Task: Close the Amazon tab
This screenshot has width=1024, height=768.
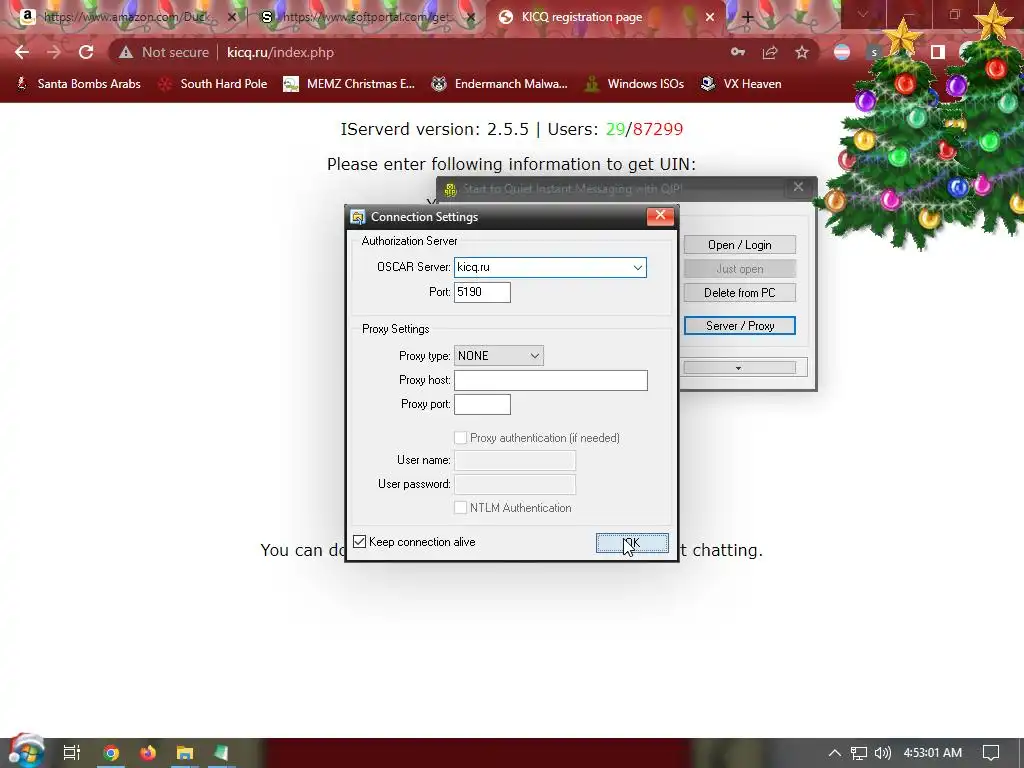Action: [231, 18]
